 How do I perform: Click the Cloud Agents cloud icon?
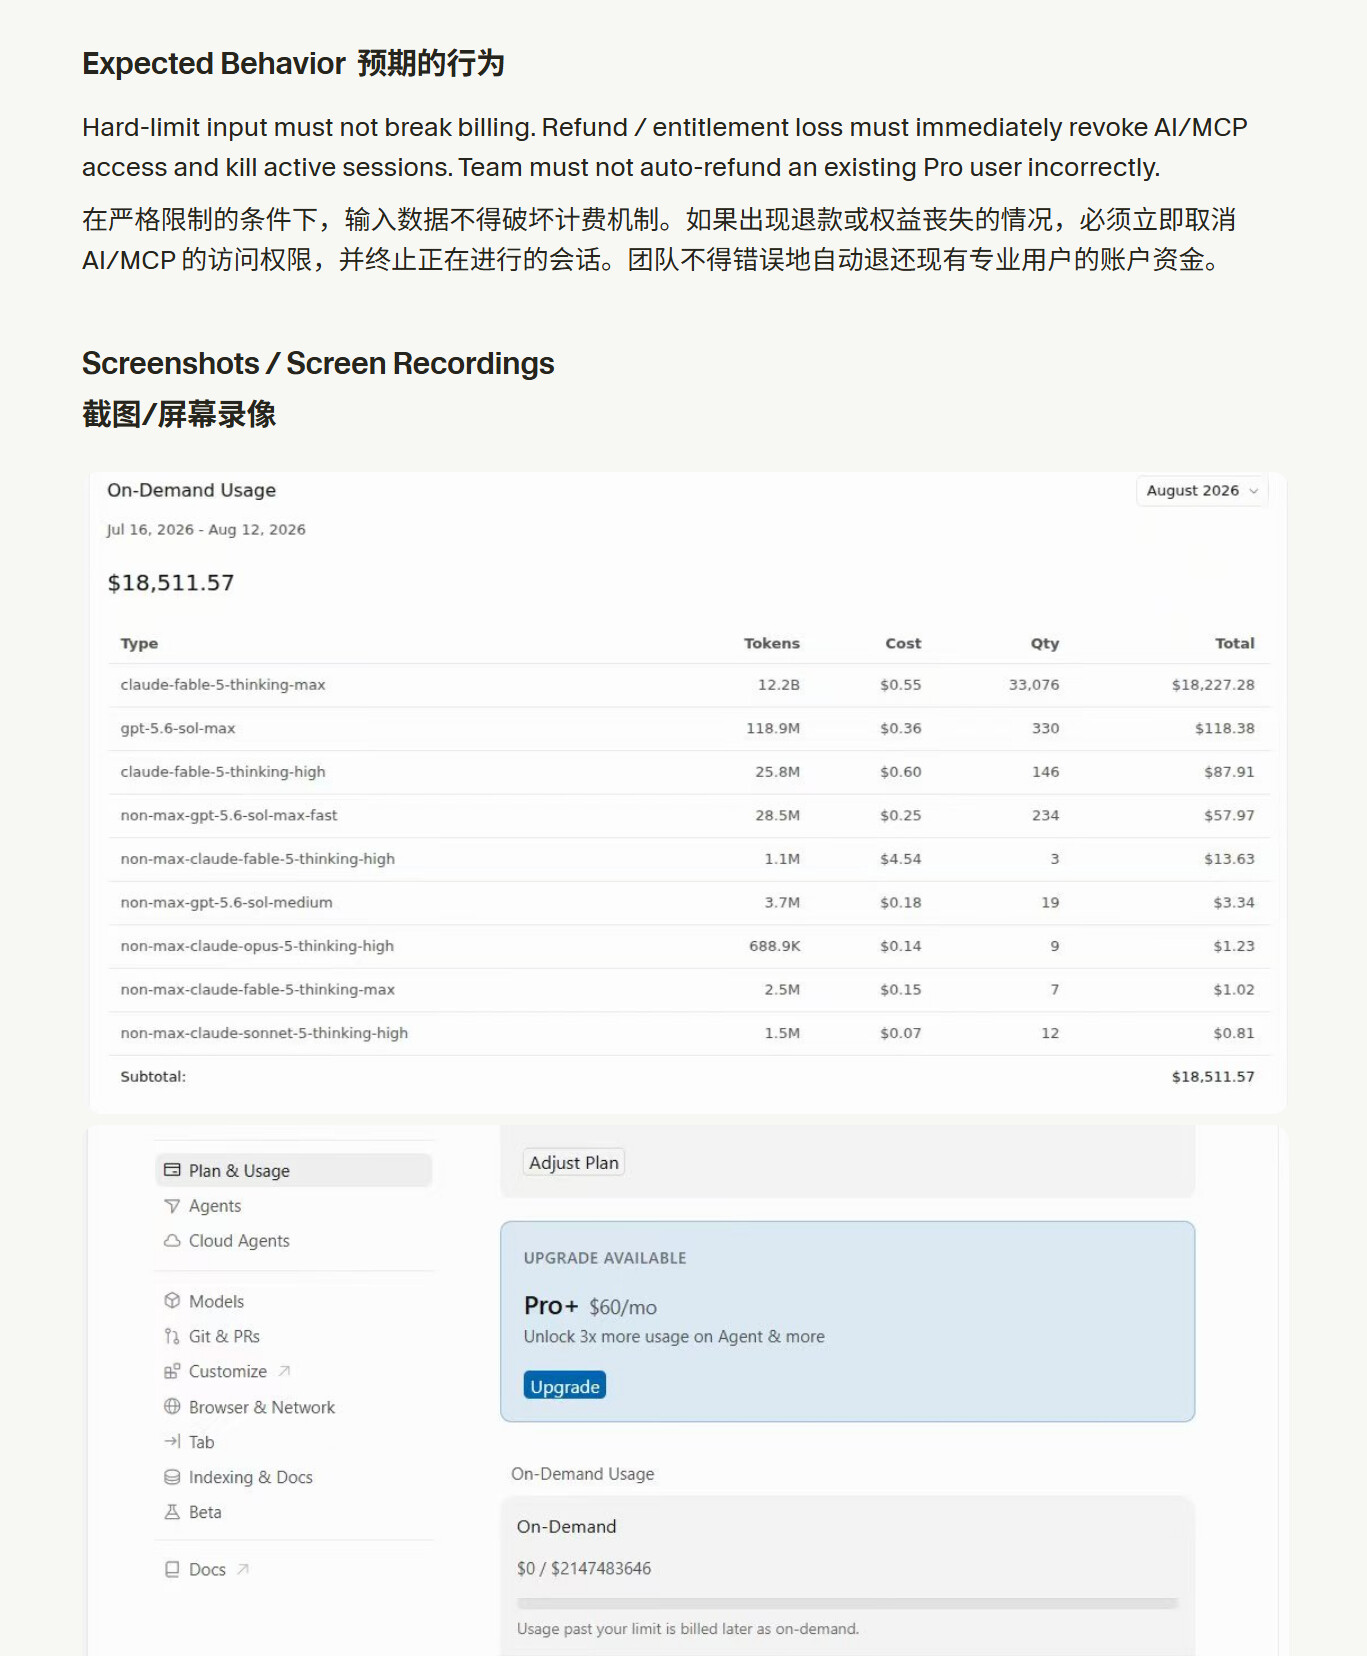click(172, 1240)
